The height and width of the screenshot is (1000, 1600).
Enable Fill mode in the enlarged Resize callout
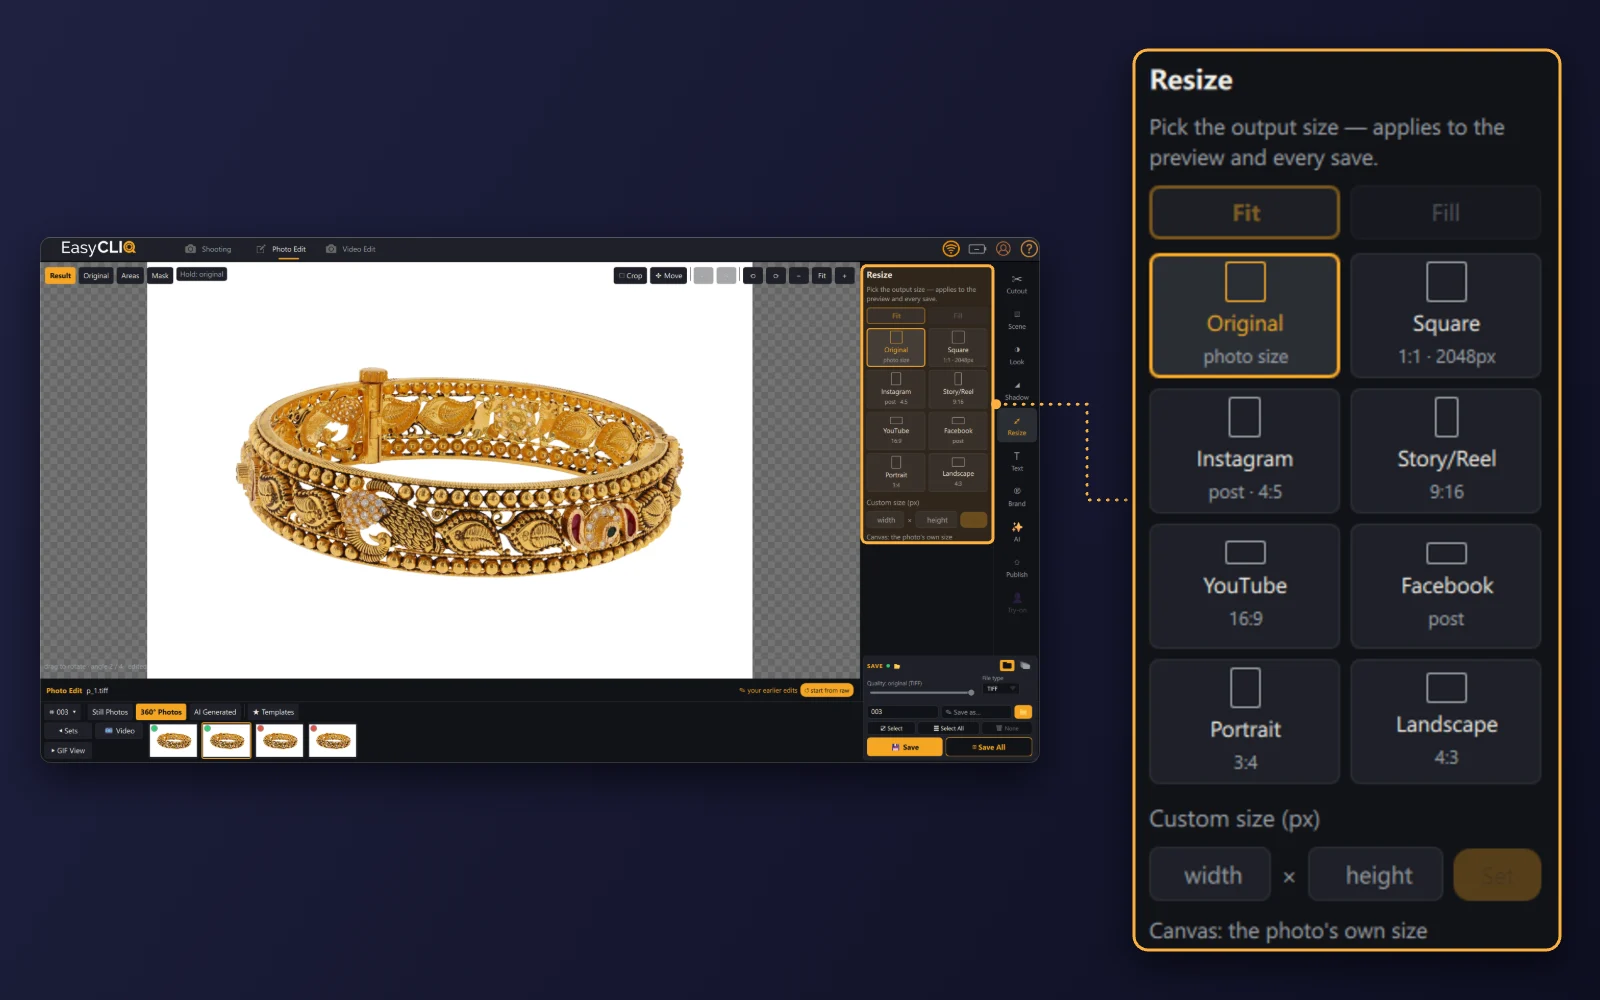click(x=1446, y=213)
